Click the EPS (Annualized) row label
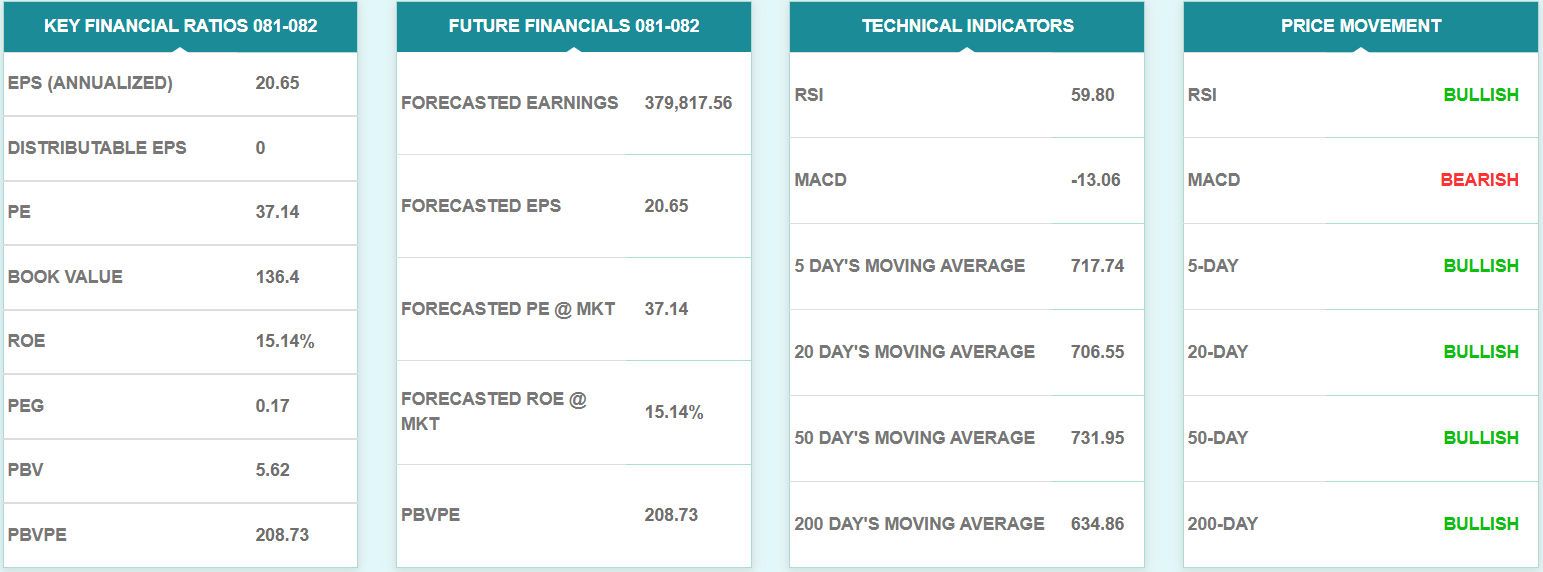1543x572 pixels. click(90, 83)
